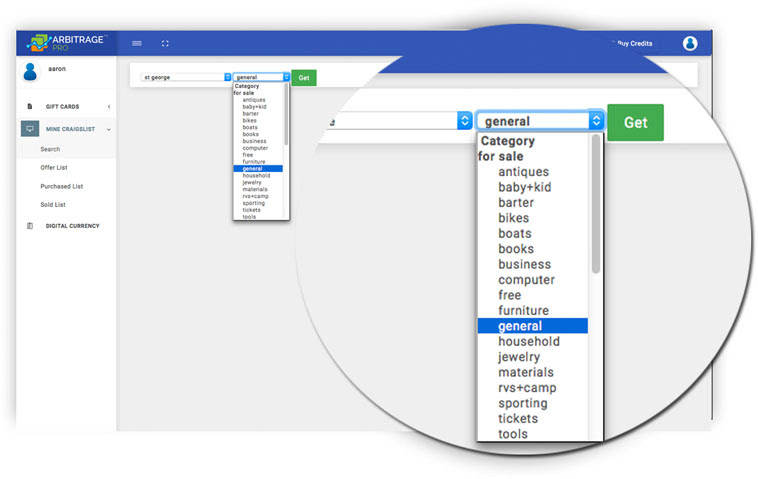Click the unmagnified category list scrollbar
This screenshot has height=479, width=758.
click(286, 114)
